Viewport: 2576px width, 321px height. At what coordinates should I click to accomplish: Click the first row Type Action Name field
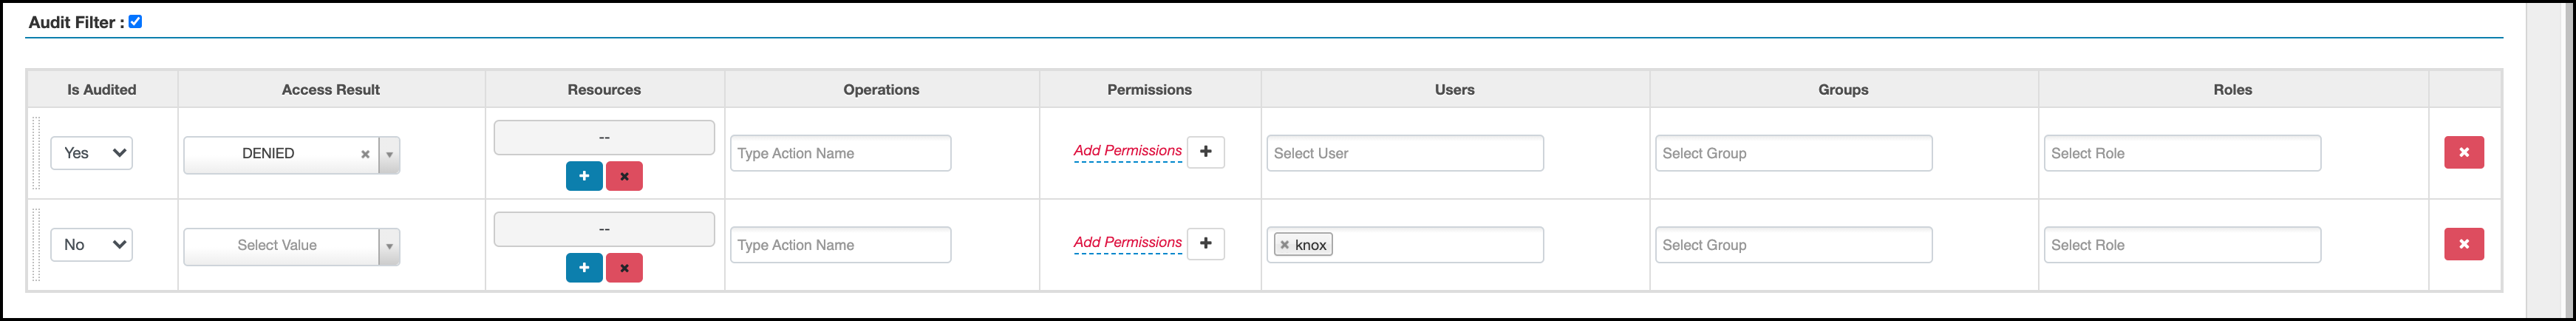[x=840, y=153]
